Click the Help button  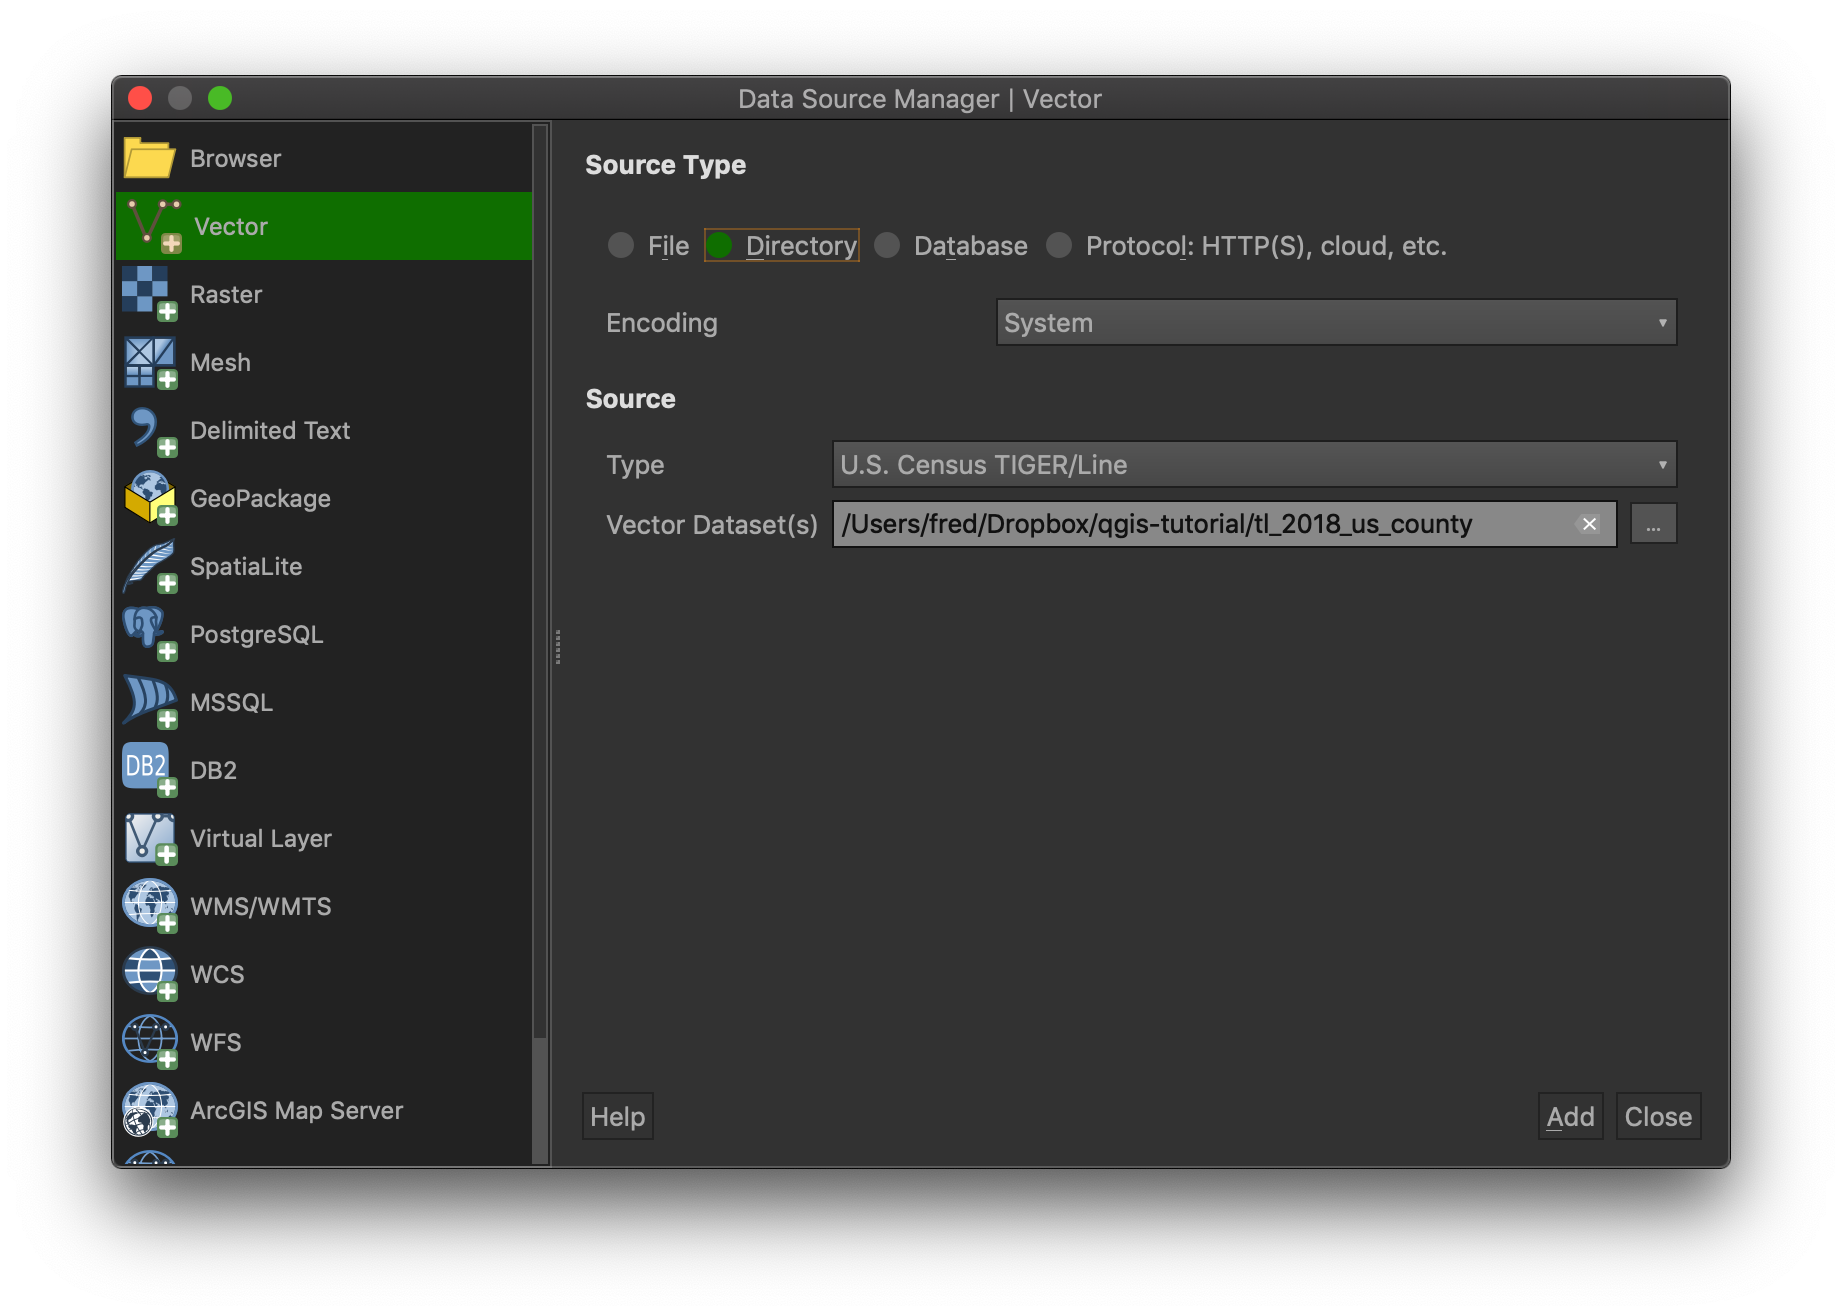(x=618, y=1117)
